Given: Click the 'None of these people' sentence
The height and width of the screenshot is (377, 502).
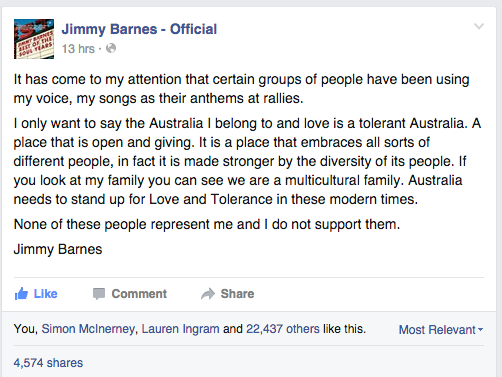Looking at the screenshot, I should [x=207, y=224].
